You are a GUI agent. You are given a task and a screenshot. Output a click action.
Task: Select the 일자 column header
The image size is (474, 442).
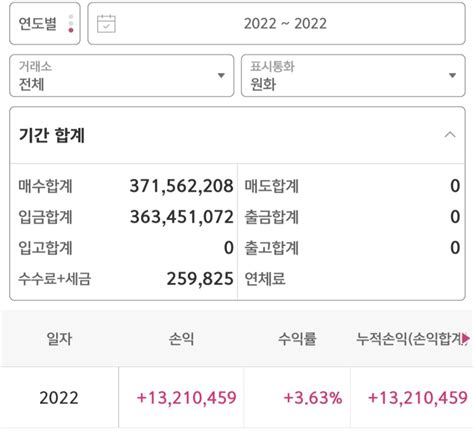(59, 339)
